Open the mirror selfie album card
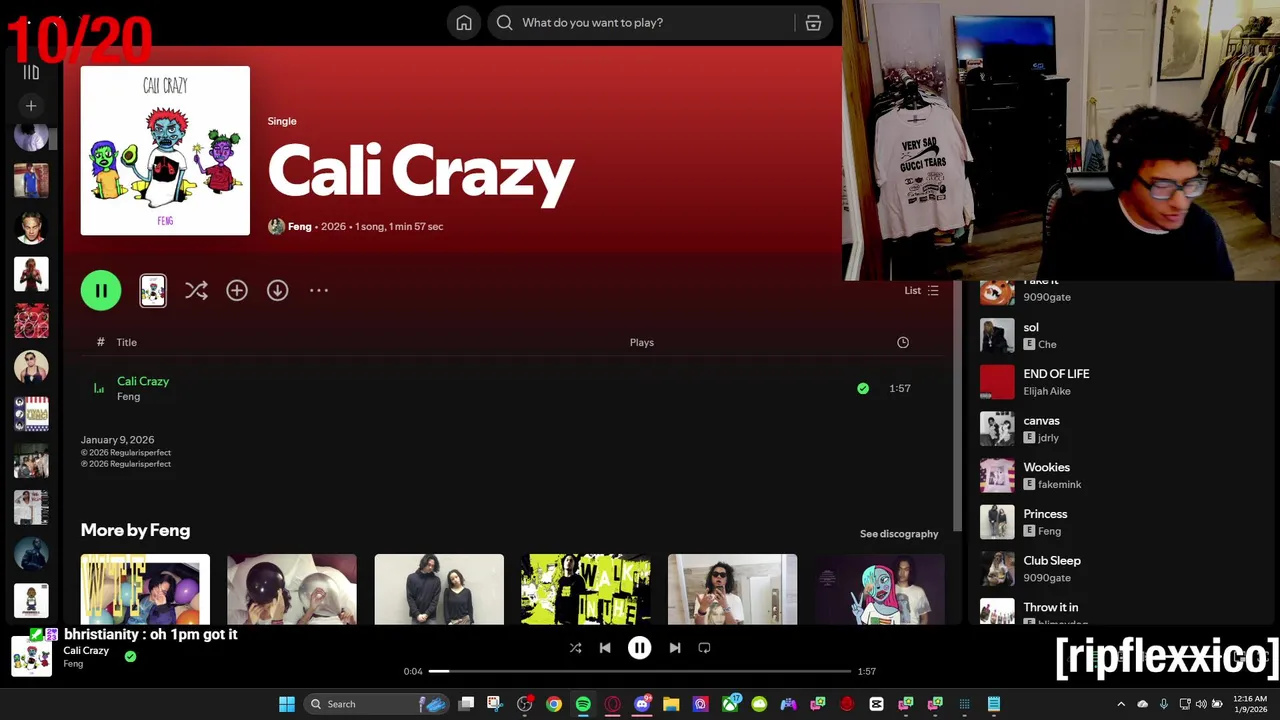Viewport: 1280px width, 720px height. tap(733, 589)
